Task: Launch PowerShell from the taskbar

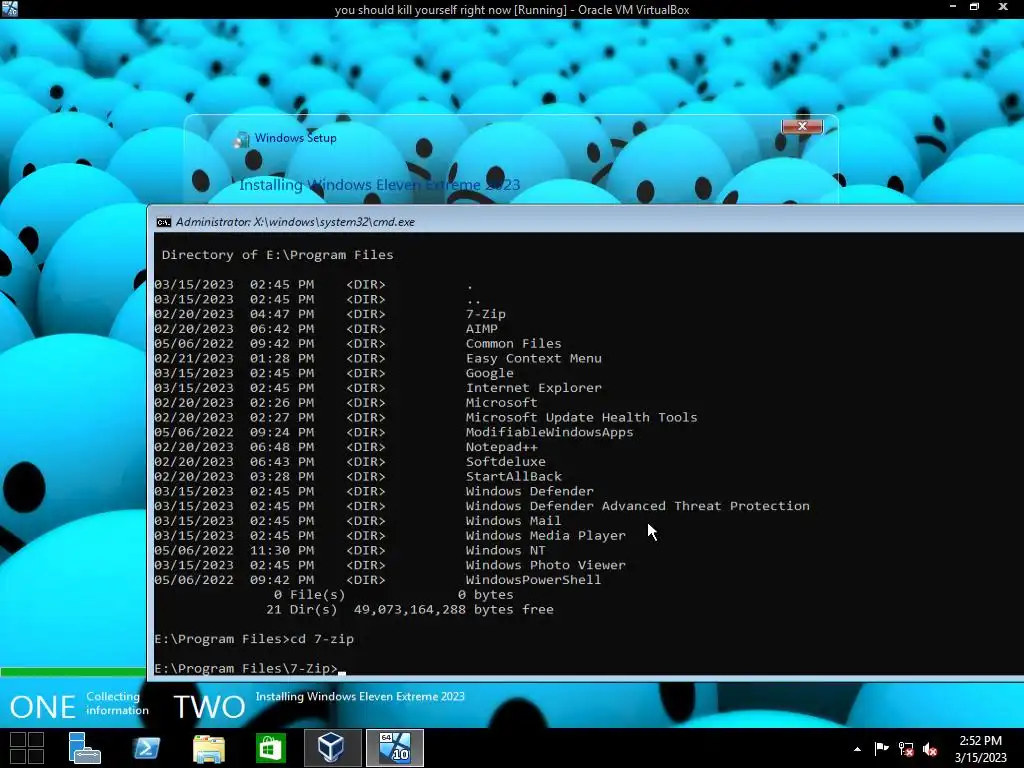Action: 146,748
